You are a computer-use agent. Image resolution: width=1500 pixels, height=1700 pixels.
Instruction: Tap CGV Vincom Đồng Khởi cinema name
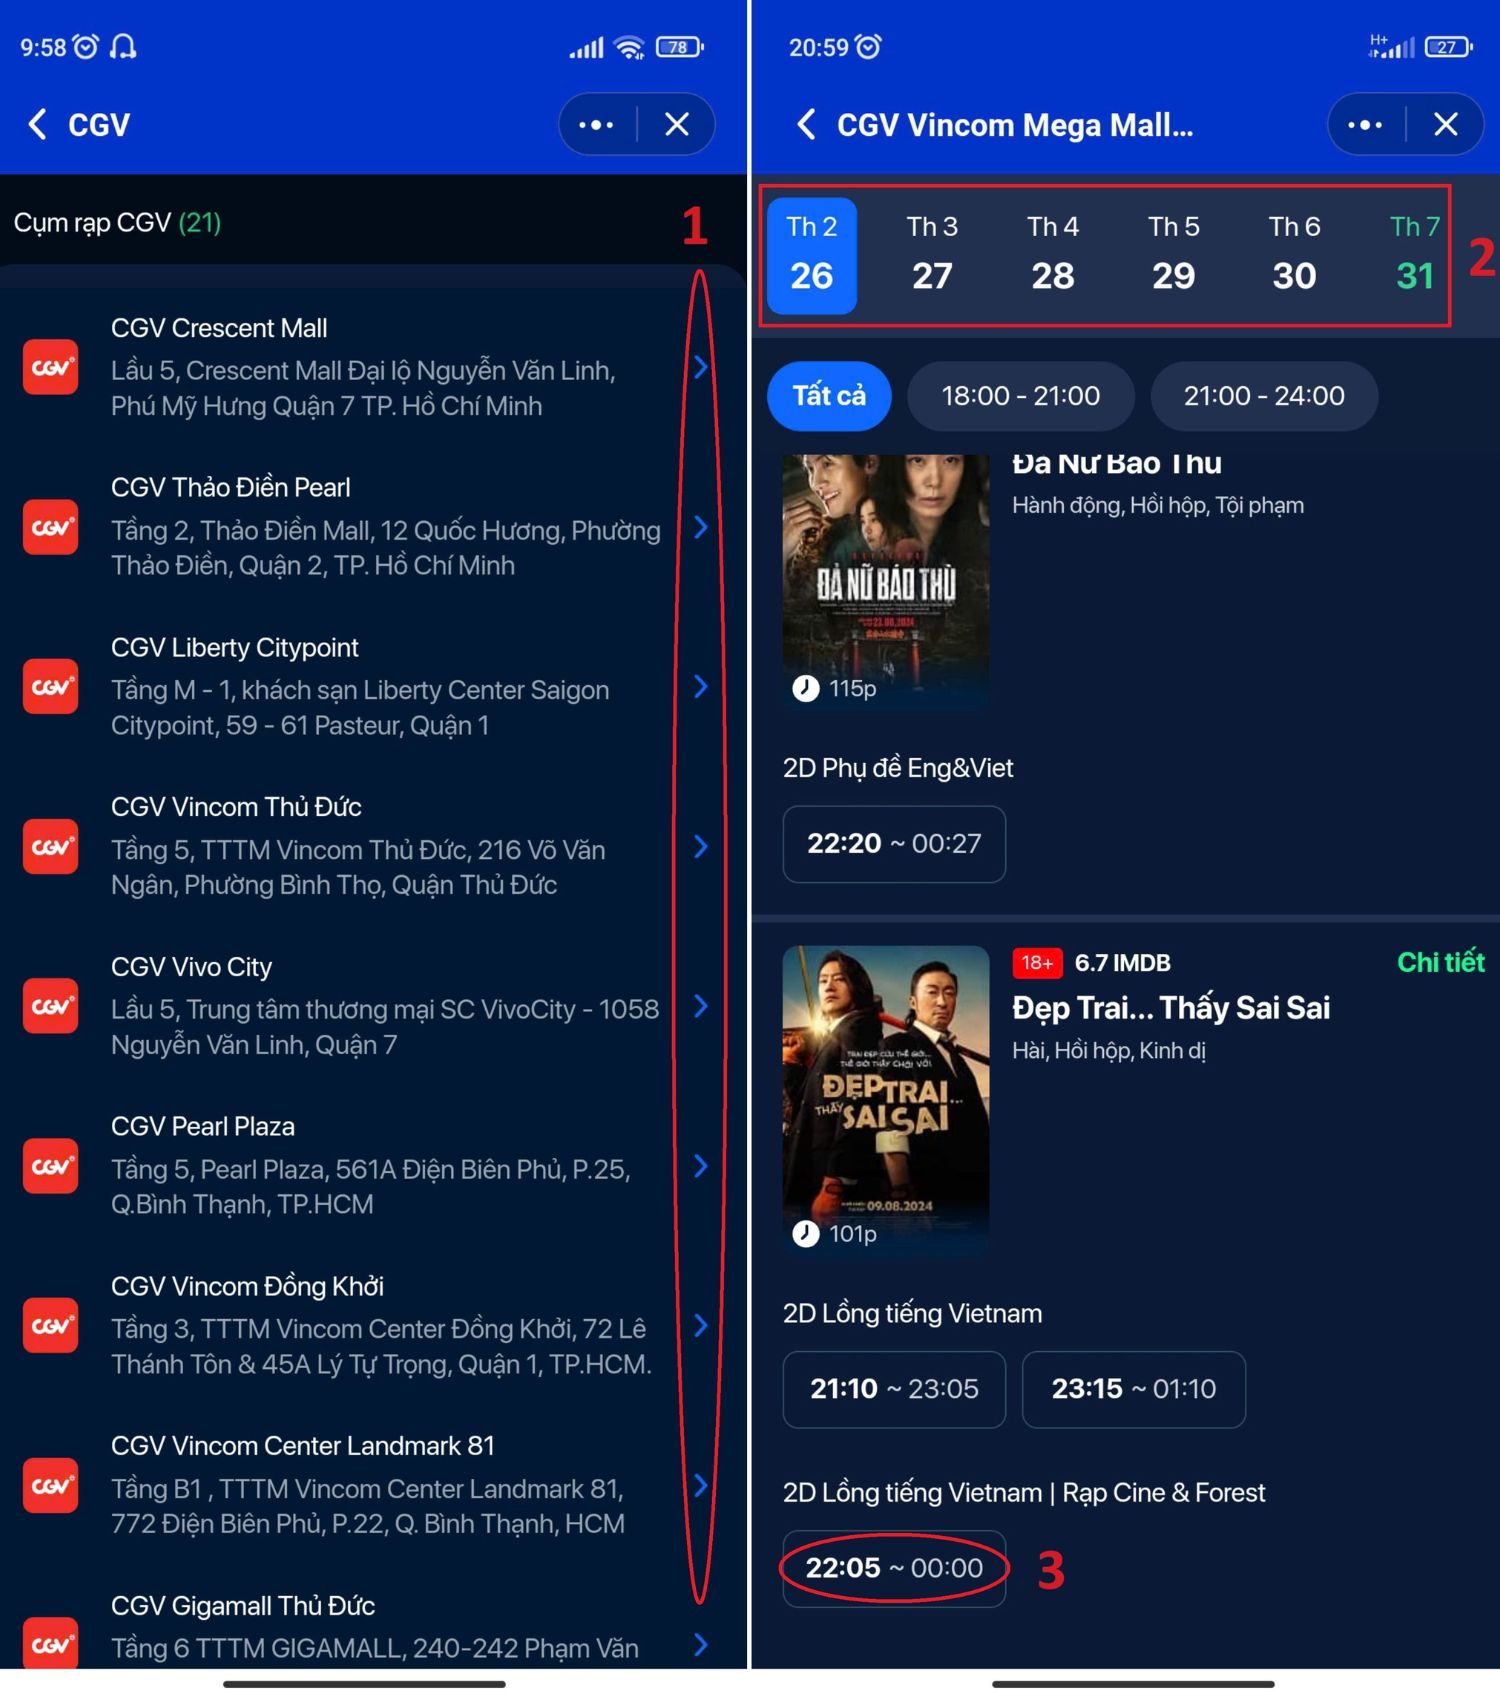tap(247, 1286)
